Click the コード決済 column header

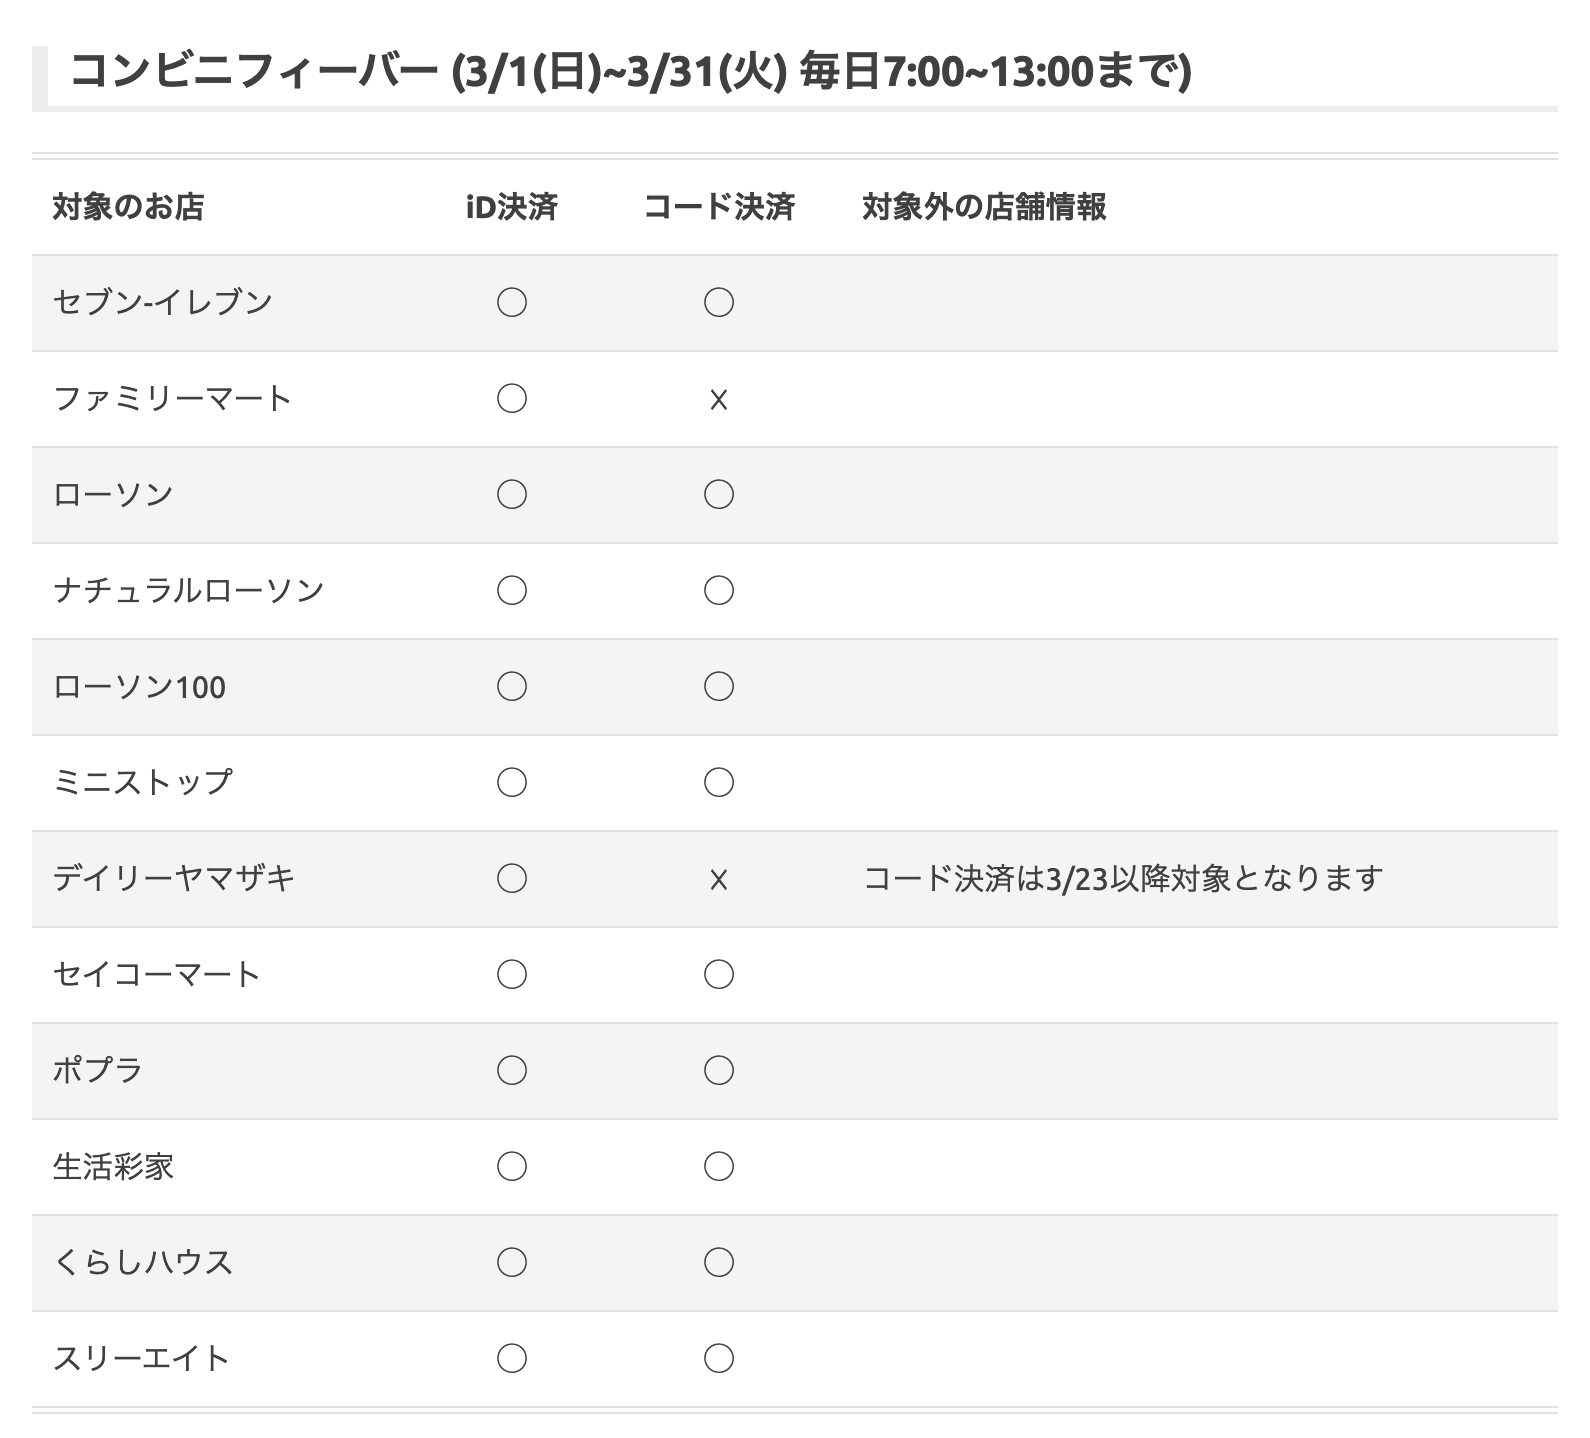(719, 207)
